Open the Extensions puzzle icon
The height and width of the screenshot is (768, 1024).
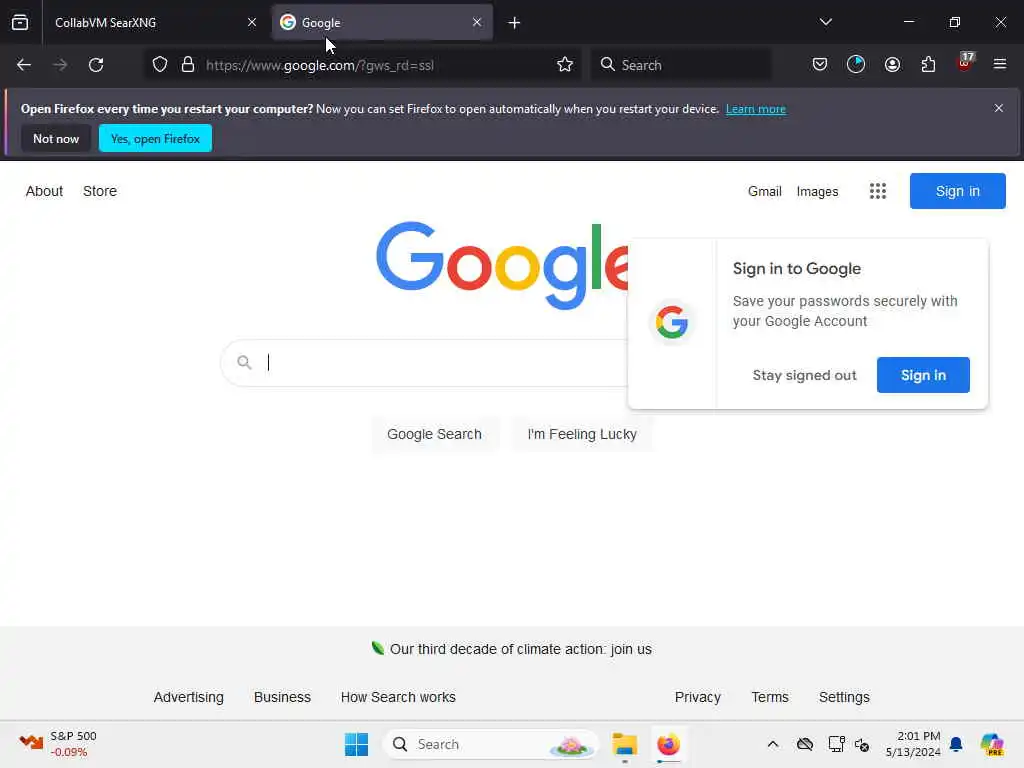pos(928,64)
